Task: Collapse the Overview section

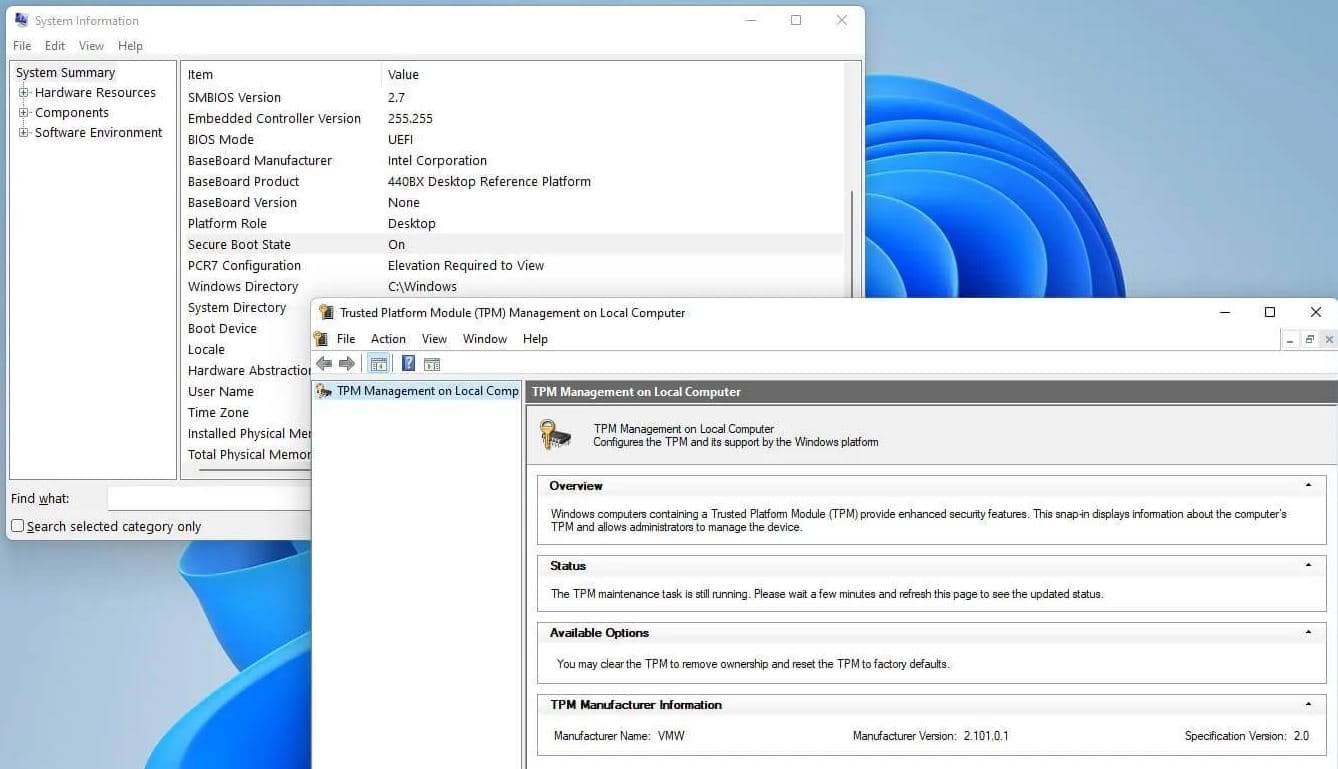Action: coord(1308,486)
